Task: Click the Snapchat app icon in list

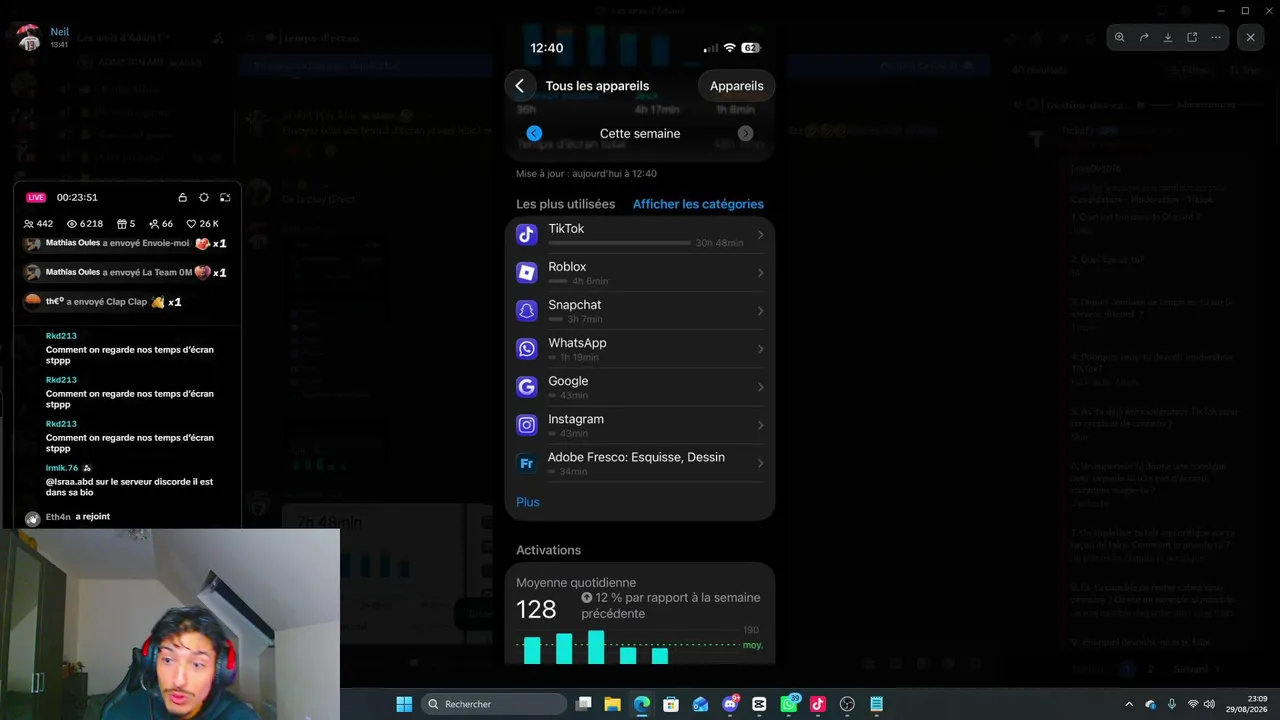Action: [x=527, y=311]
